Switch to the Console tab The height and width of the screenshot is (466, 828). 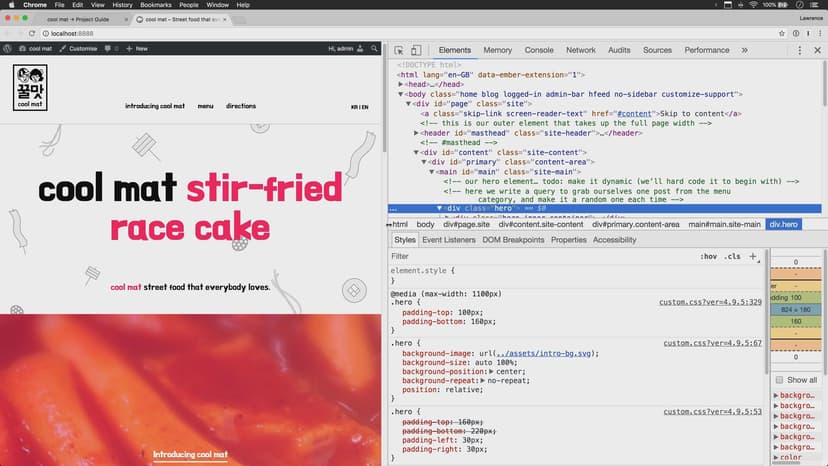[538, 50]
